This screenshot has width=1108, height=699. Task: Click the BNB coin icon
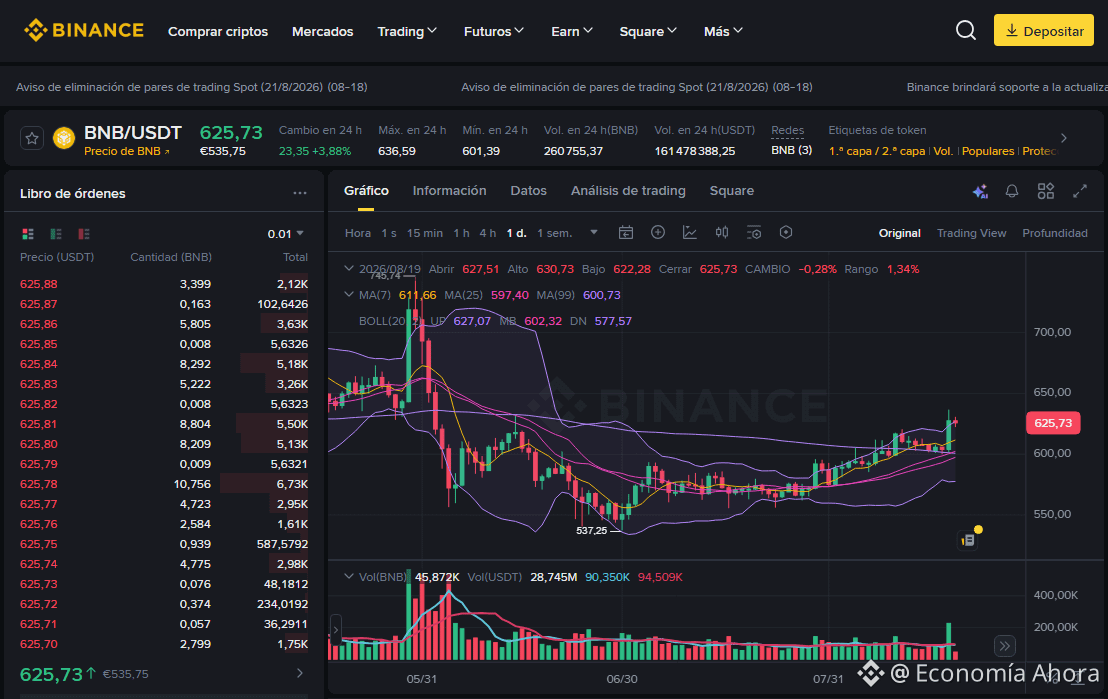click(x=64, y=138)
